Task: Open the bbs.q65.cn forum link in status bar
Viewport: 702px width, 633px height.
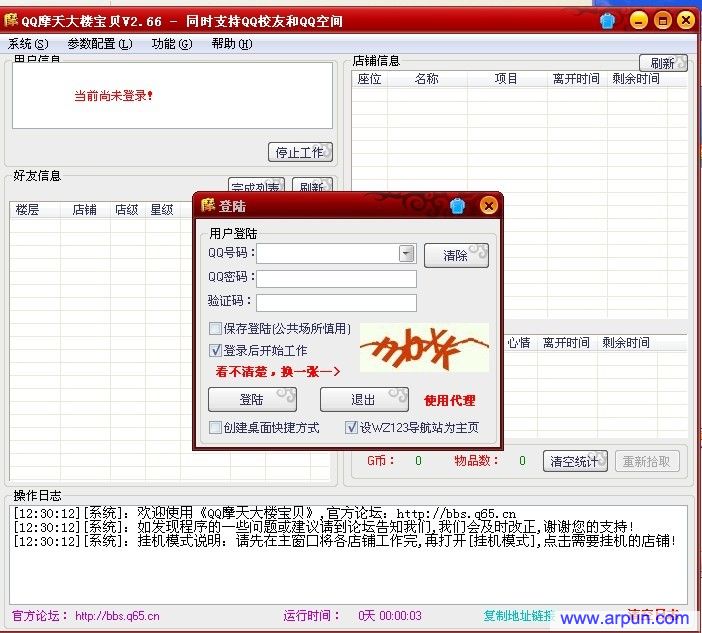Action: (117, 616)
